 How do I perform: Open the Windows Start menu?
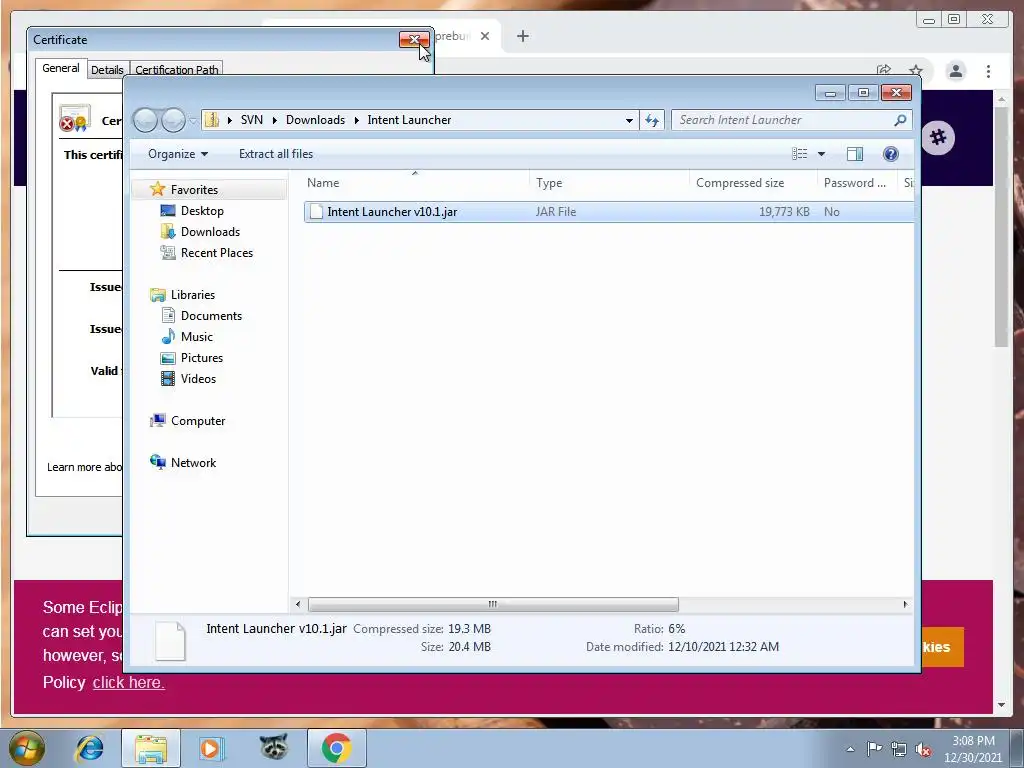pos(26,748)
